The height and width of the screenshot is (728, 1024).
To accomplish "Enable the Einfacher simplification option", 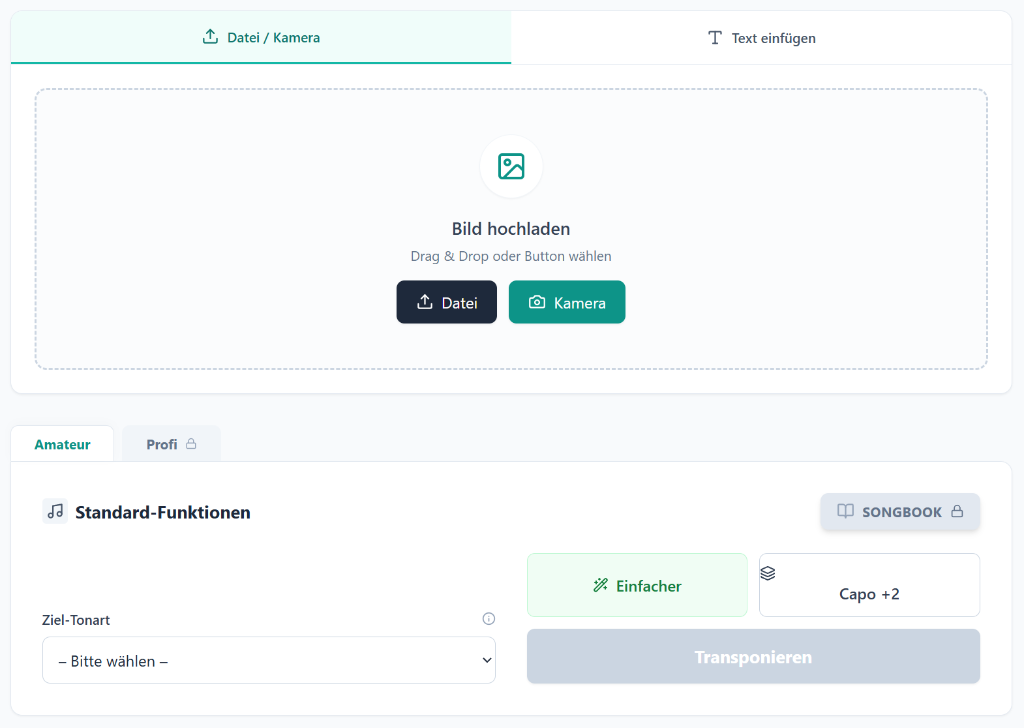I will tap(637, 584).
